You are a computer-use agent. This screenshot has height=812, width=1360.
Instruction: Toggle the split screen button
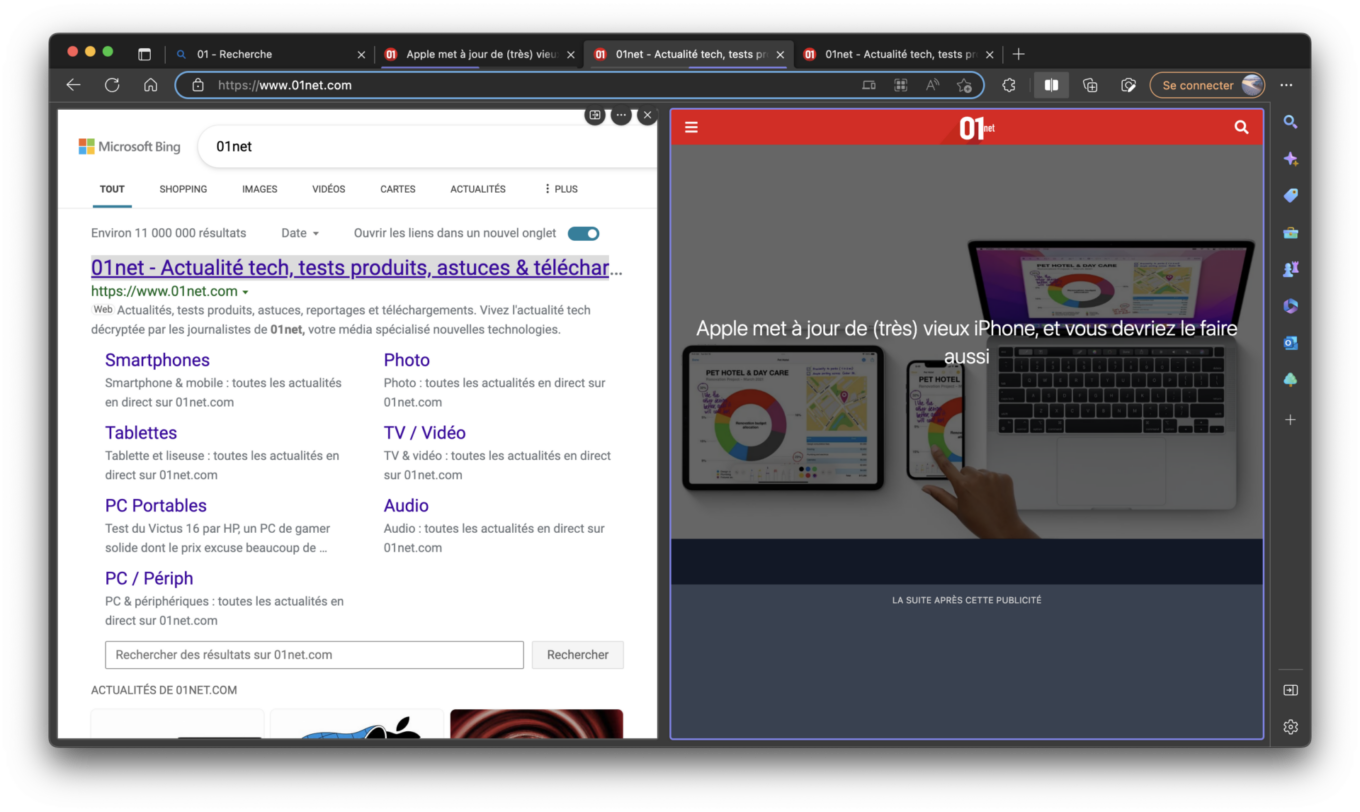click(1051, 85)
